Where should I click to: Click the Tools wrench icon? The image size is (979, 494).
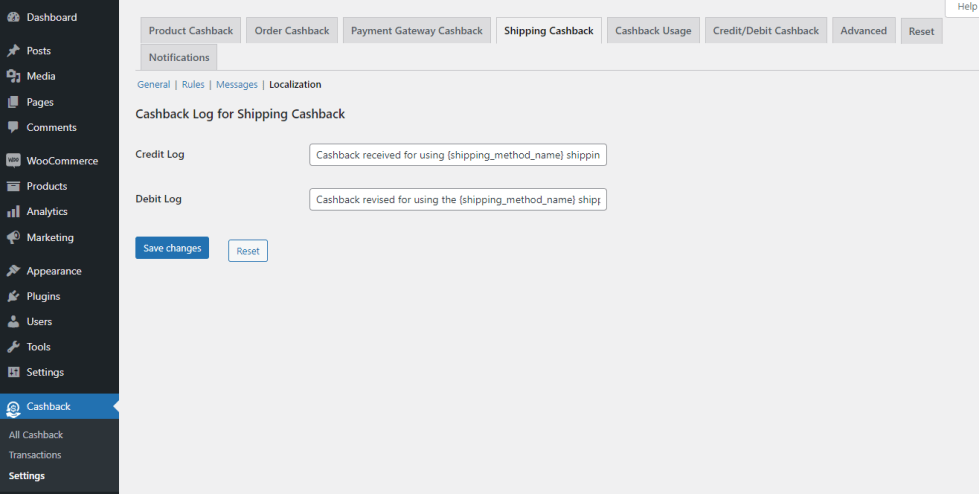click(x=13, y=347)
